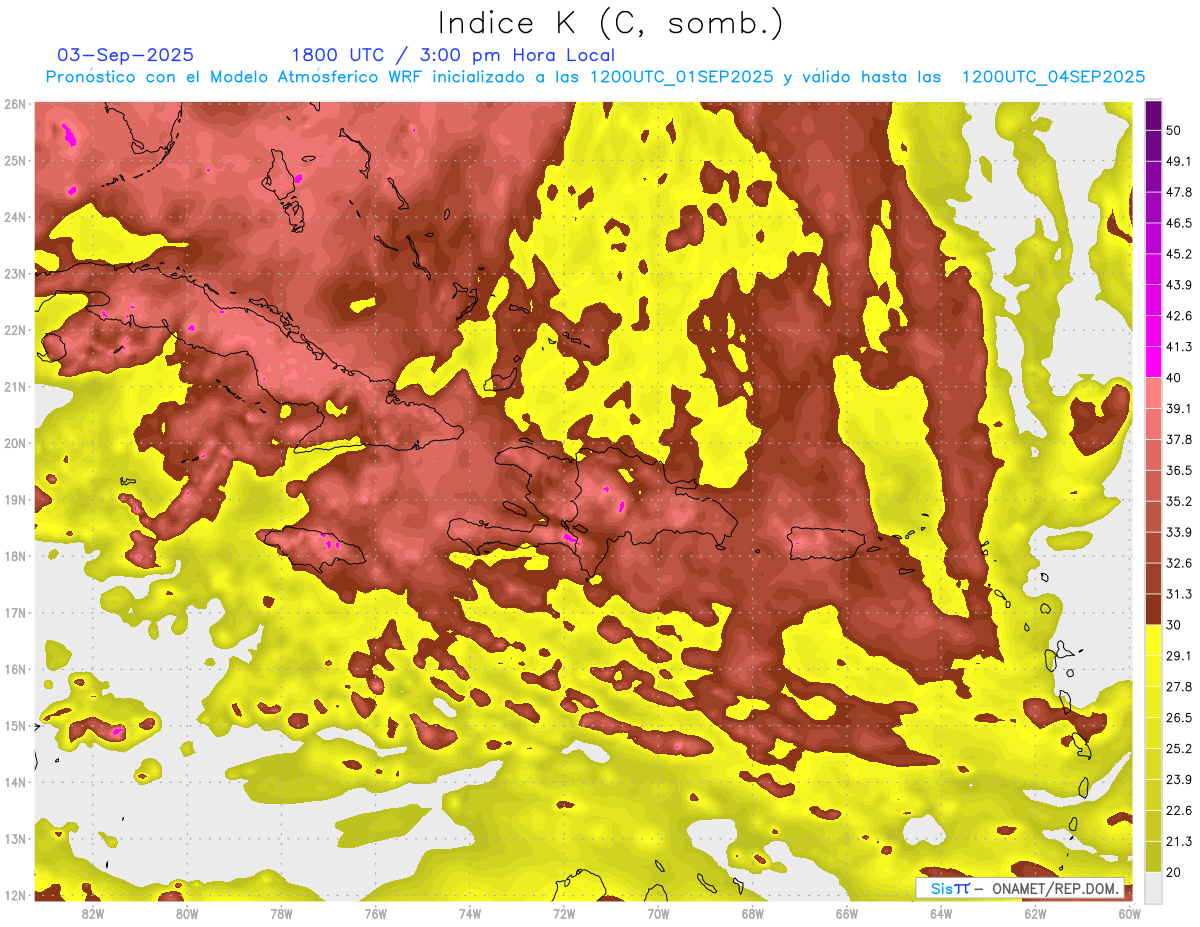Screen dimensions: 1200x927
Task: Click the "29.1" color scale value
Action: point(1179,655)
